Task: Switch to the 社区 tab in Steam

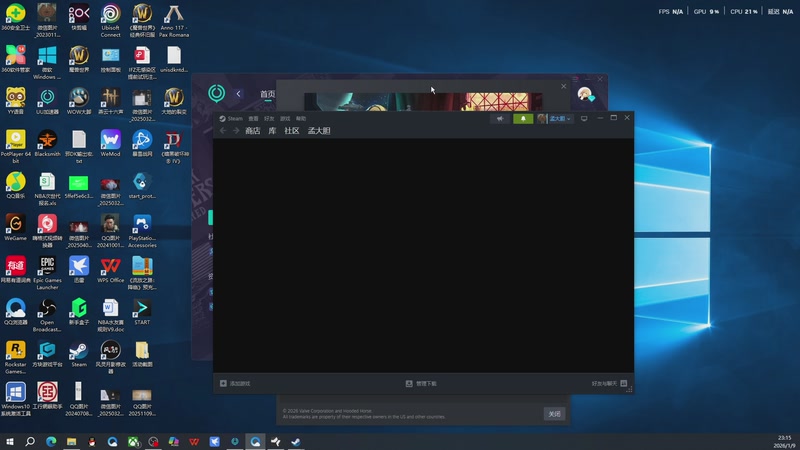Action: tap(292, 131)
